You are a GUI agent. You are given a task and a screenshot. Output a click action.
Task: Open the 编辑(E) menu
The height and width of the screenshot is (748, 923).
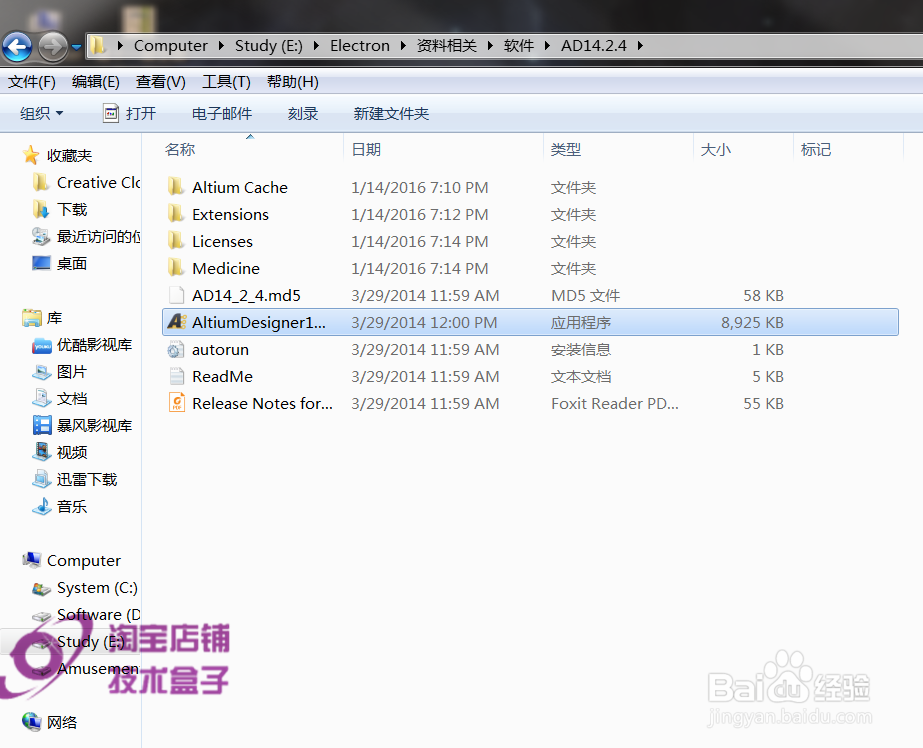point(95,82)
